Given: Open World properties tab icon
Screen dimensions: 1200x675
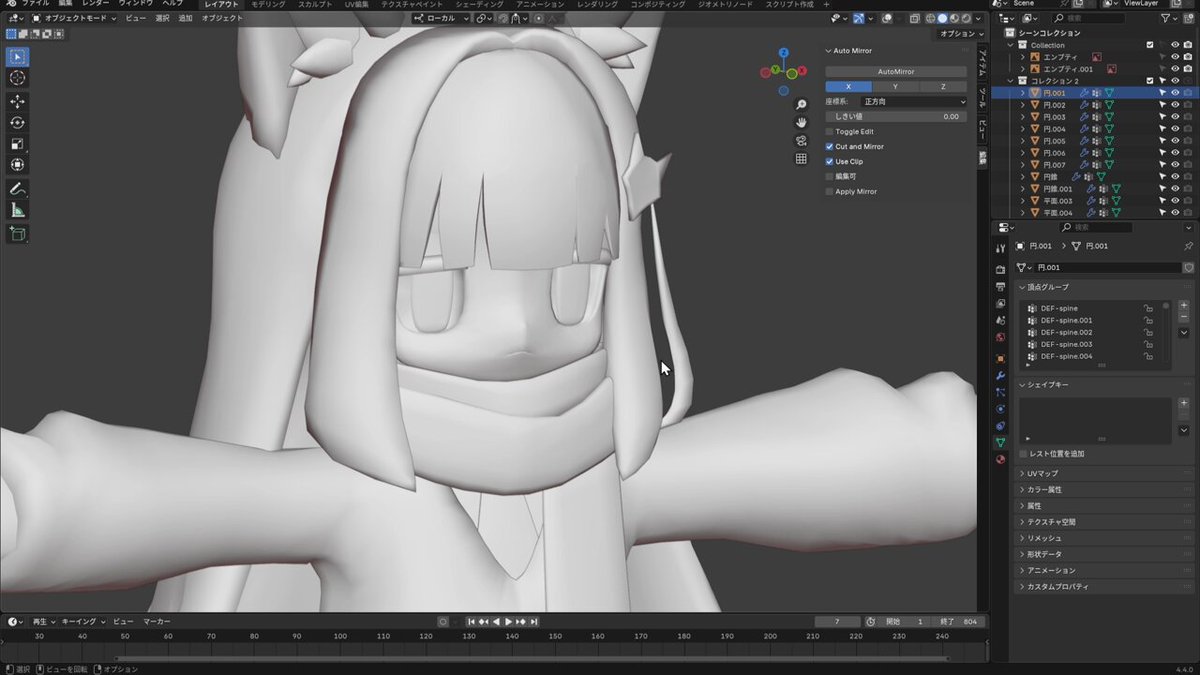Looking at the screenshot, I should click(1000, 337).
